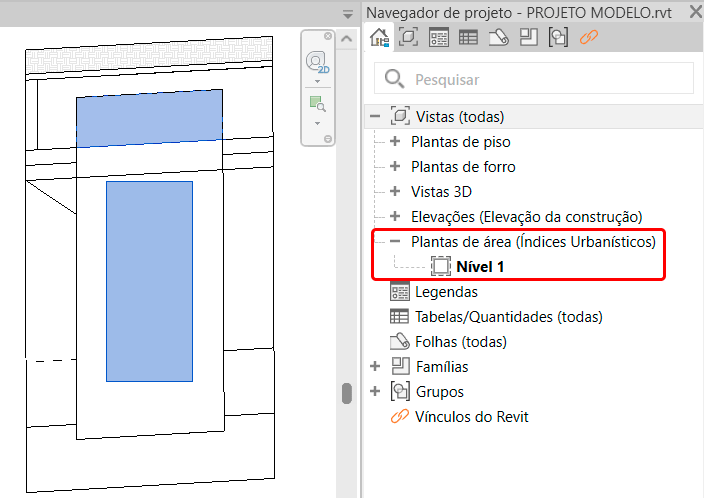Select the Families filter icon in toolbar

coord(528,38)
